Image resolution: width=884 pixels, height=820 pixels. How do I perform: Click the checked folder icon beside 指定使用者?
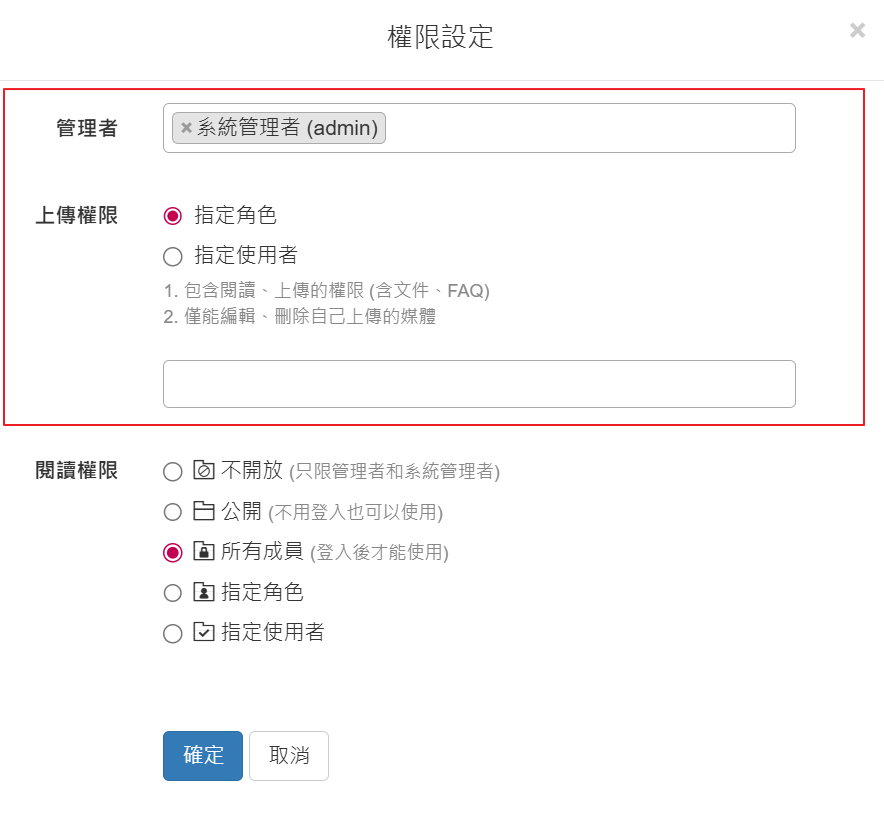pos(204,632)
